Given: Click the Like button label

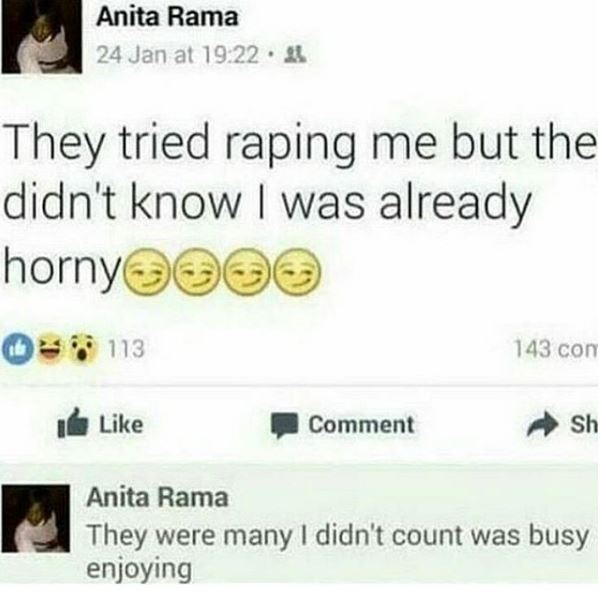Looking at the screenshot, I should click(x=121, y=424).
